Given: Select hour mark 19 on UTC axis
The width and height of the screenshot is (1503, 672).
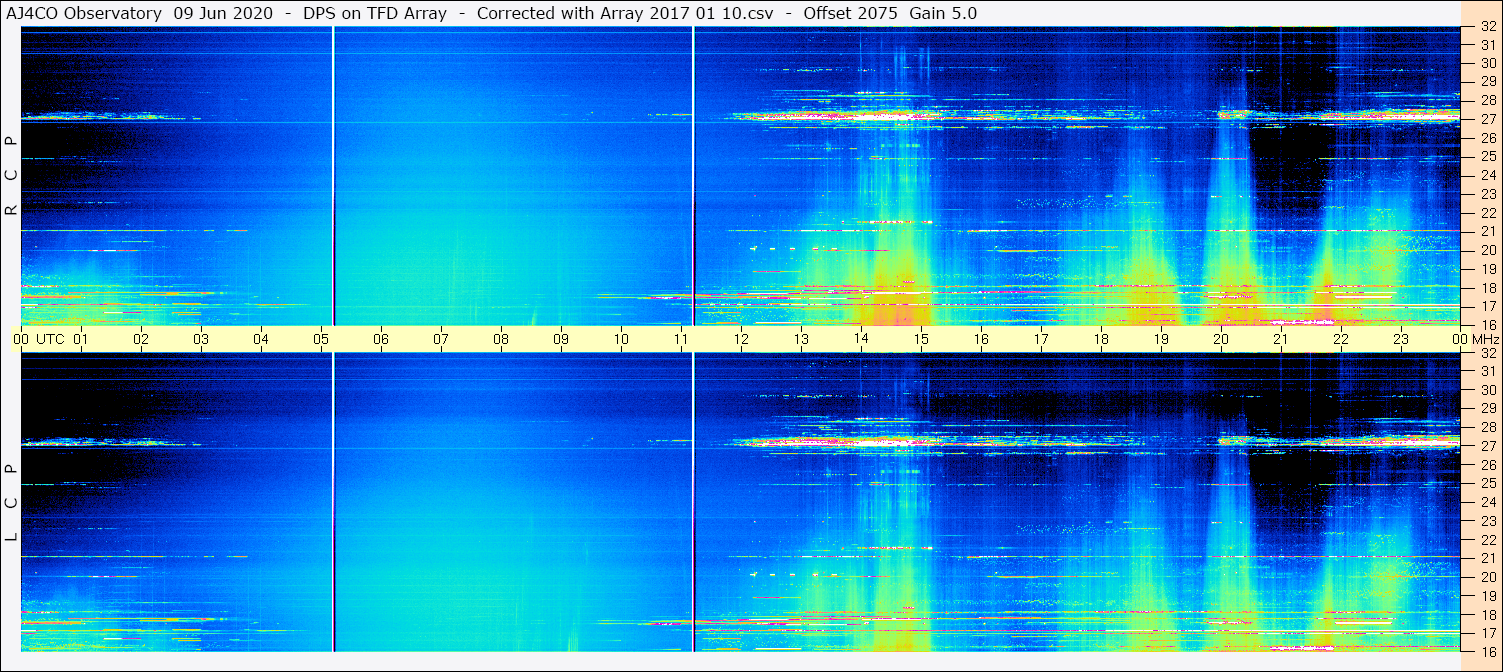Looking at the screenshot, I should (1161, 340).
